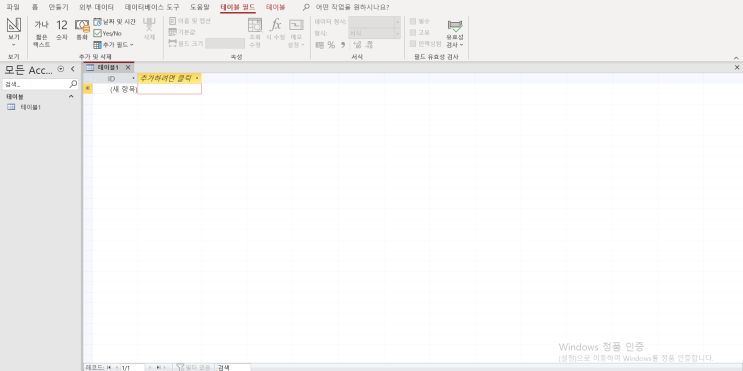
Task: Open the 추가 필드 more fields dropdown
Action: pyautogui.click(x=114, y=45)
